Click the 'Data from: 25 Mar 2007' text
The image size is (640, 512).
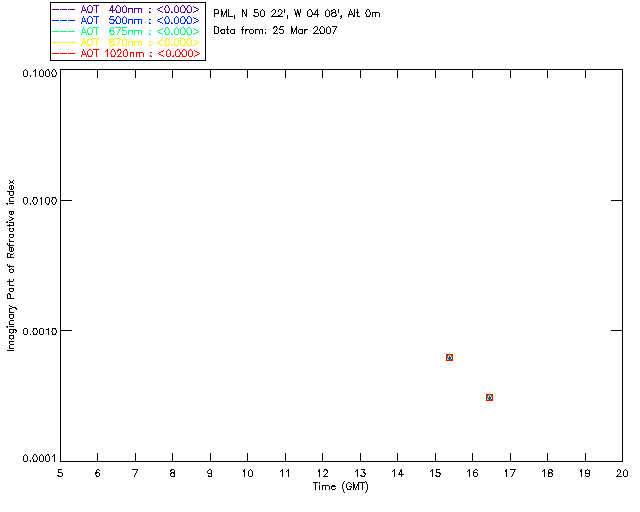click(275, 30)
